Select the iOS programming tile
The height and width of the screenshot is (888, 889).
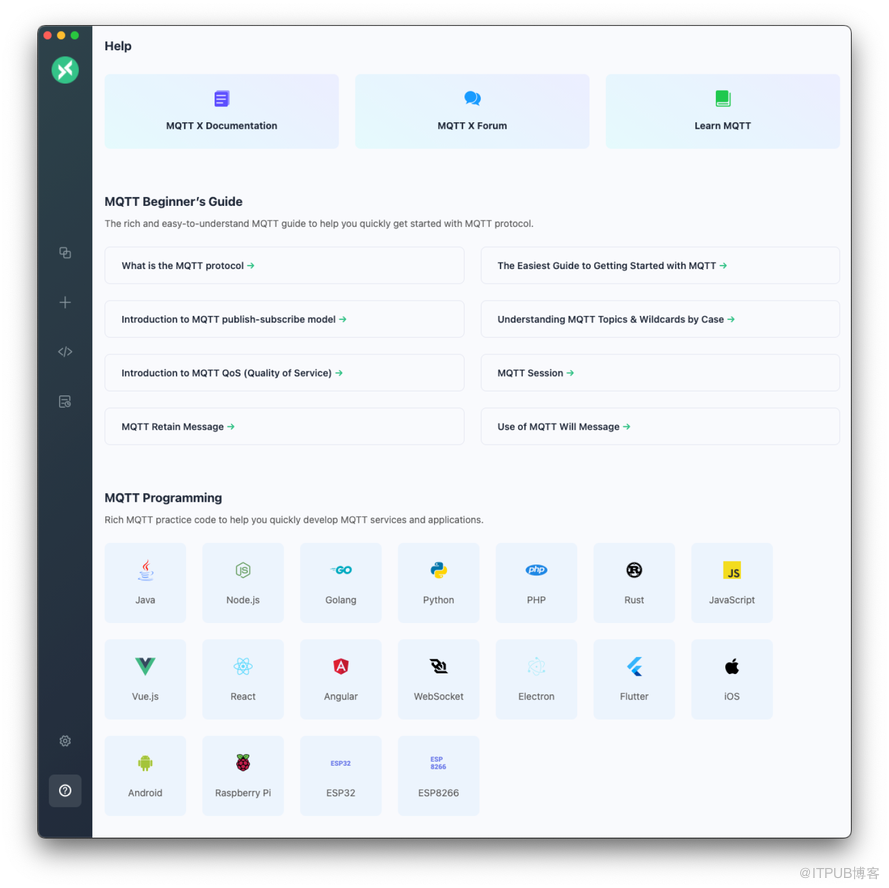[732, 679]
